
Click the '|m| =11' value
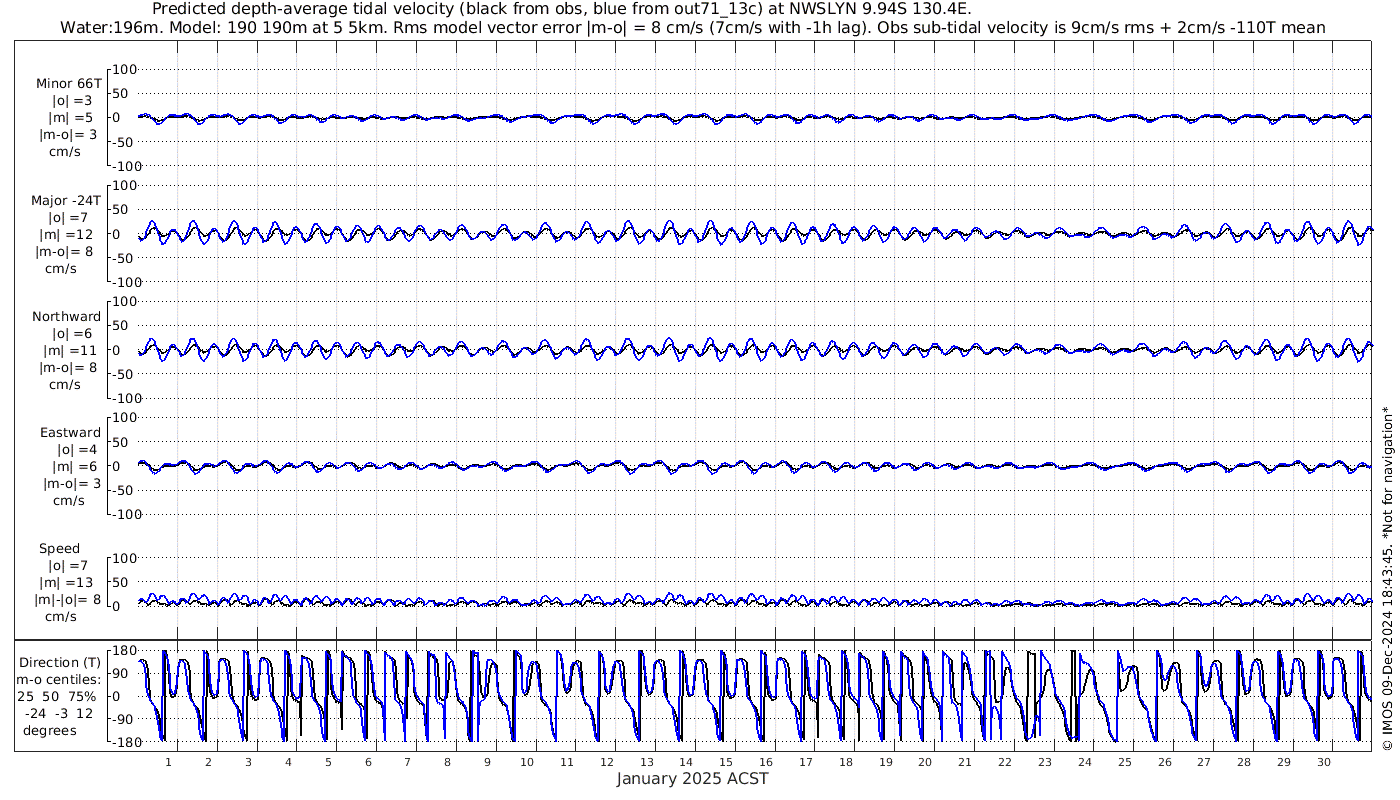pyautogui.click(x=70, y=350)
